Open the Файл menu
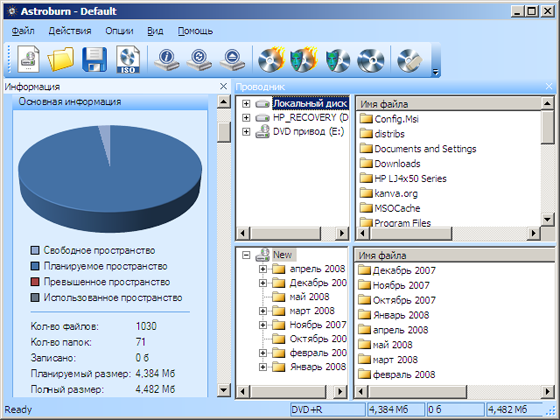The image size is (560, 420). 23,31
